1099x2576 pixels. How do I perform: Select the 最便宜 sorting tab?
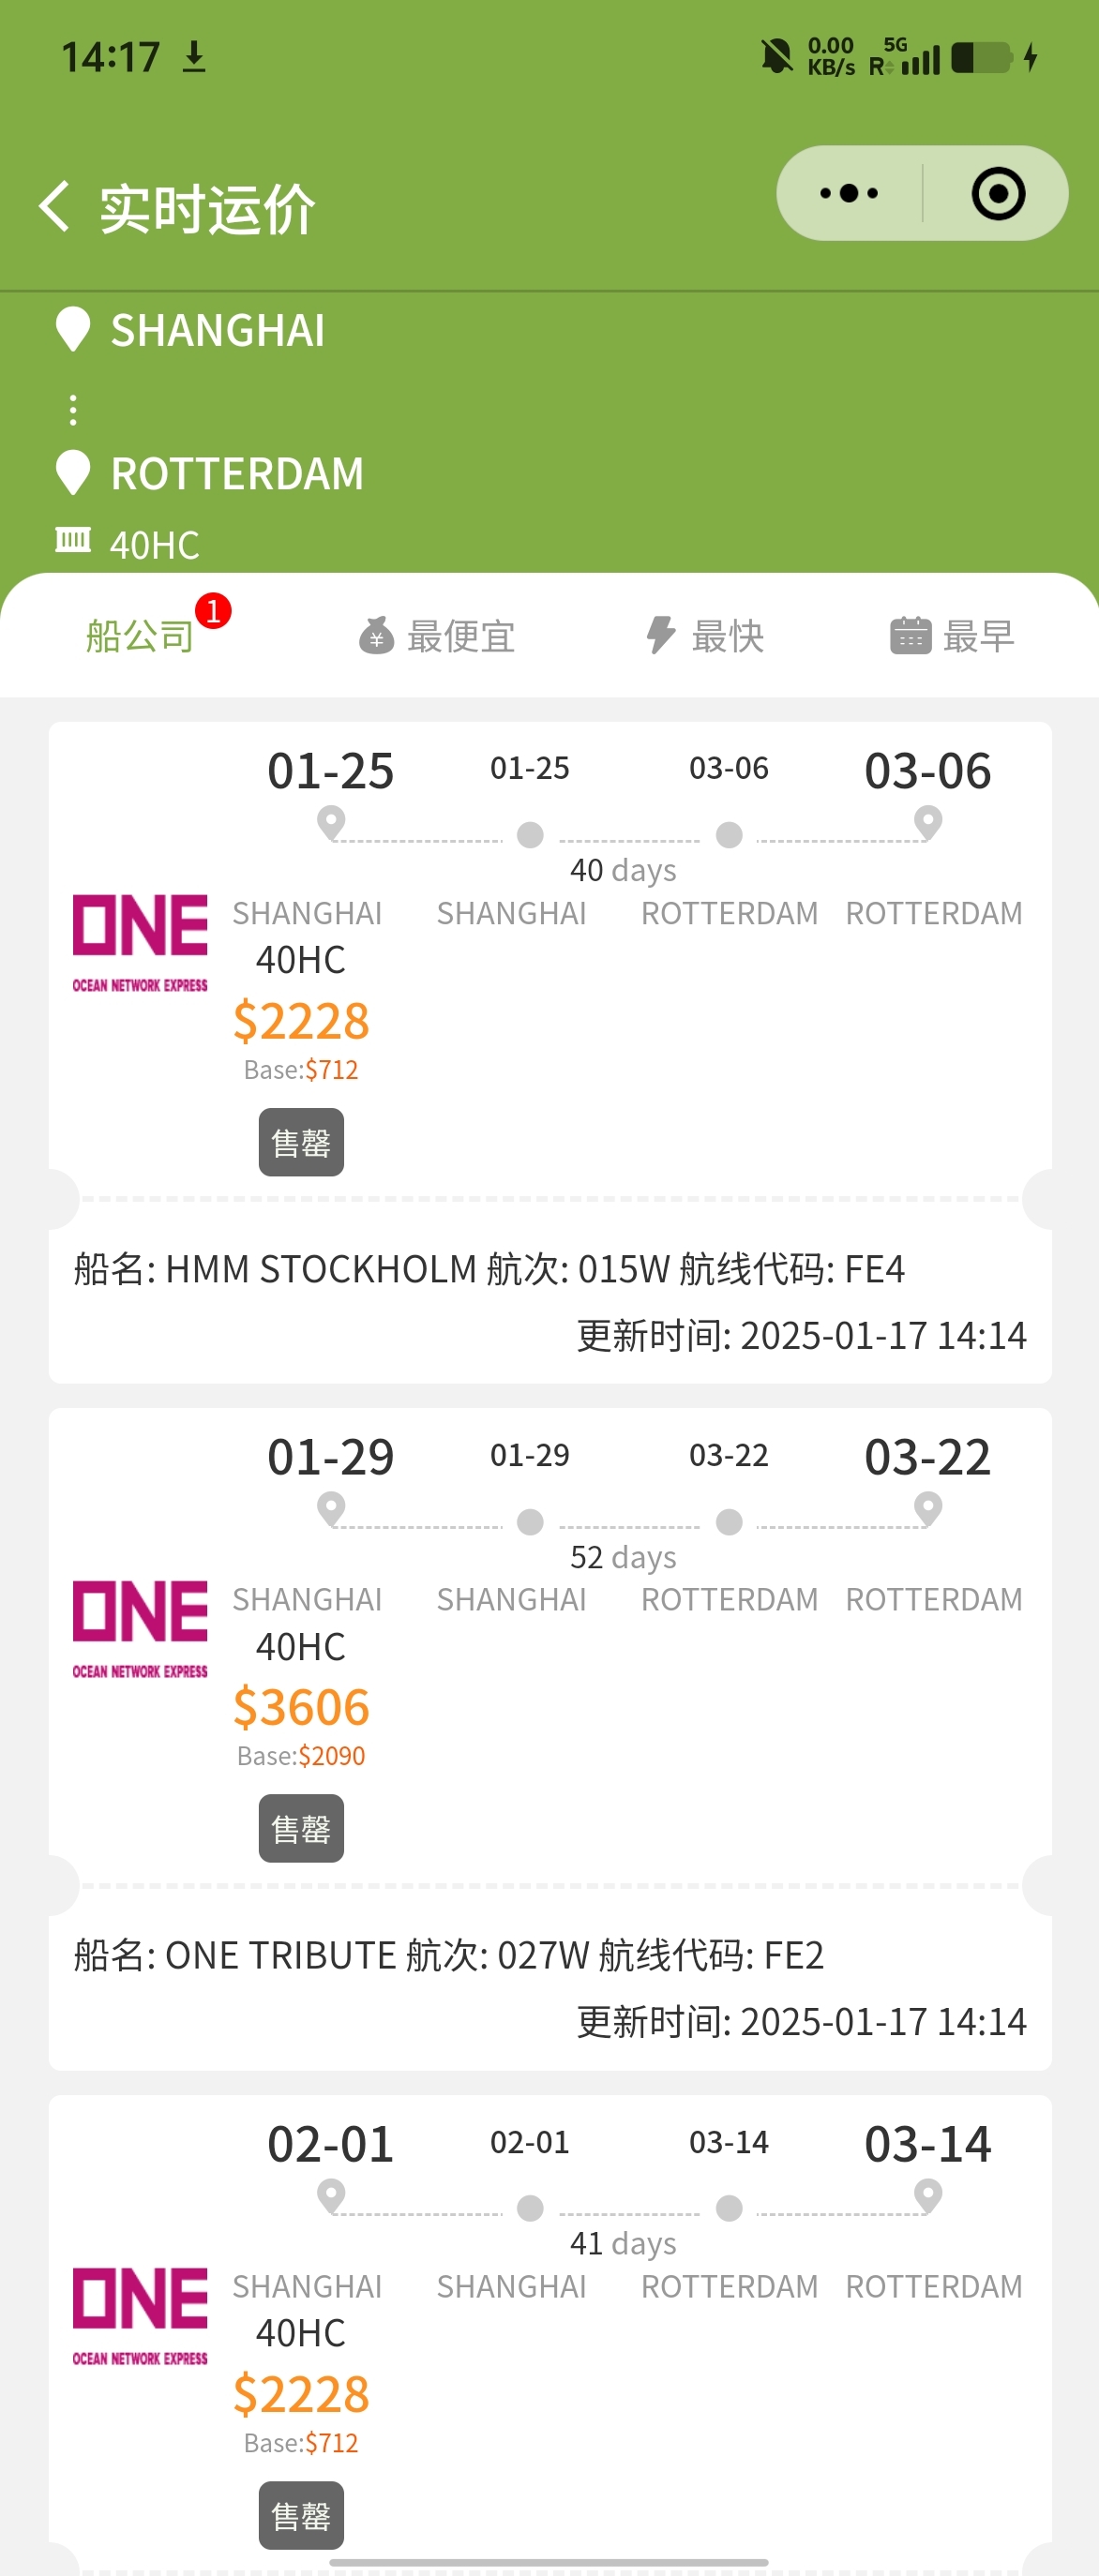460,636
